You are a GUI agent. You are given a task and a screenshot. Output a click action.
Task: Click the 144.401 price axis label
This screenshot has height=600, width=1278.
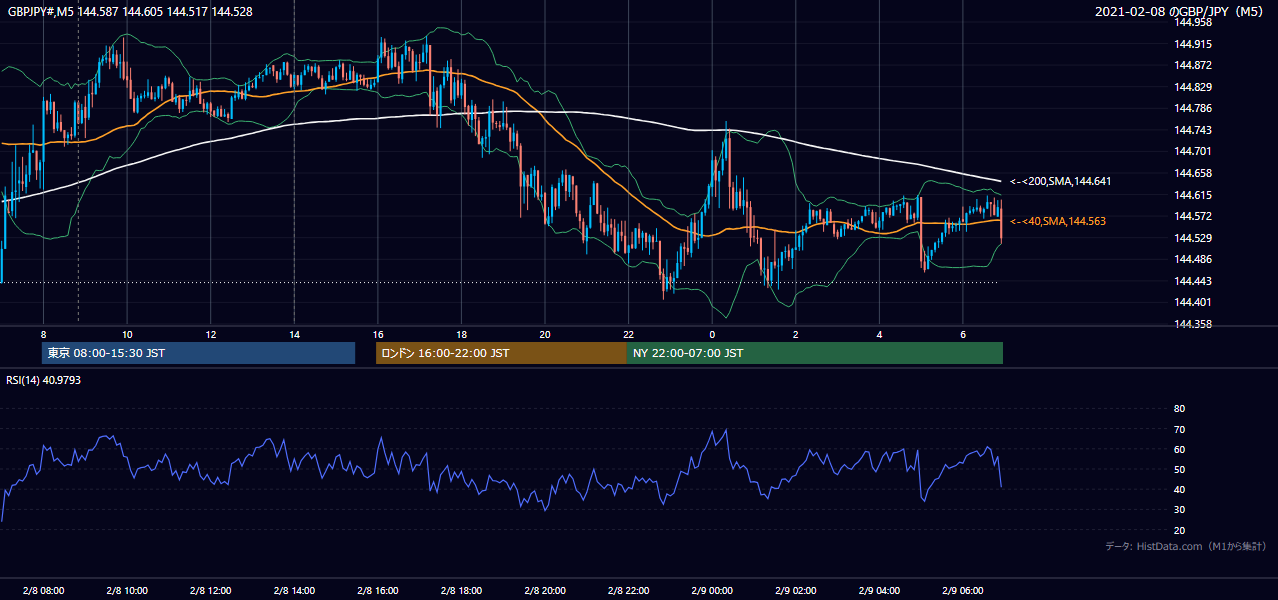1194,303
